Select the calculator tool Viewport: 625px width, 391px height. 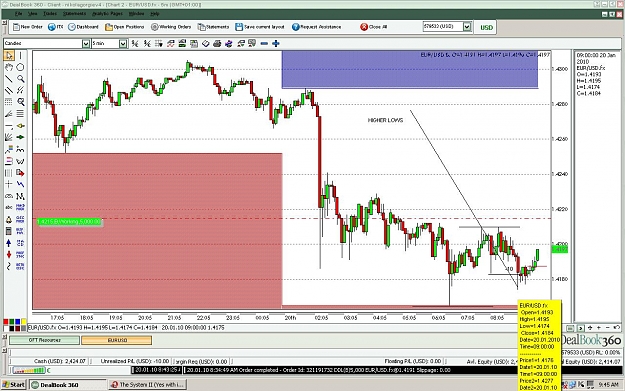(9, 231)
